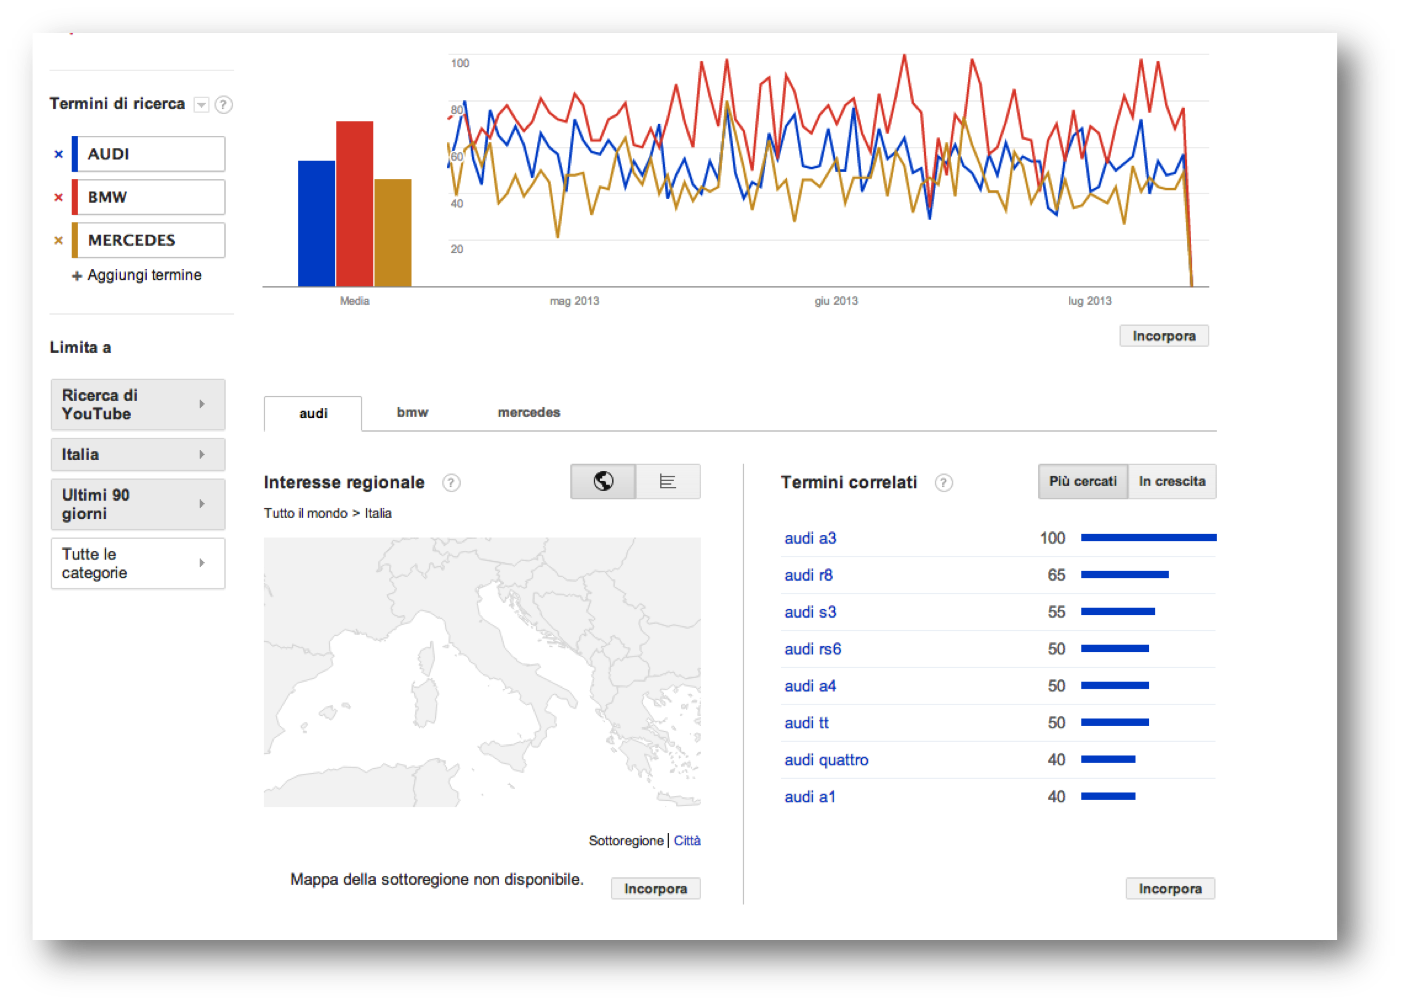The image size is (1402, 1005).
Task: Add a term via Aggiungi termine
Action: tap(137, 275)
